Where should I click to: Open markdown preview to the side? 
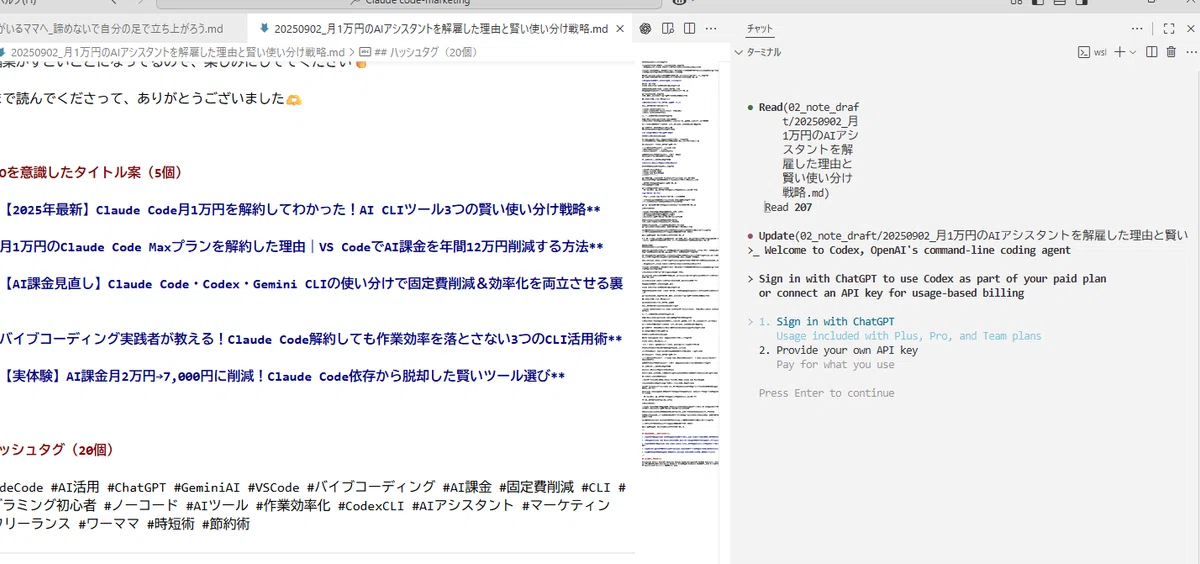(668, 29)
